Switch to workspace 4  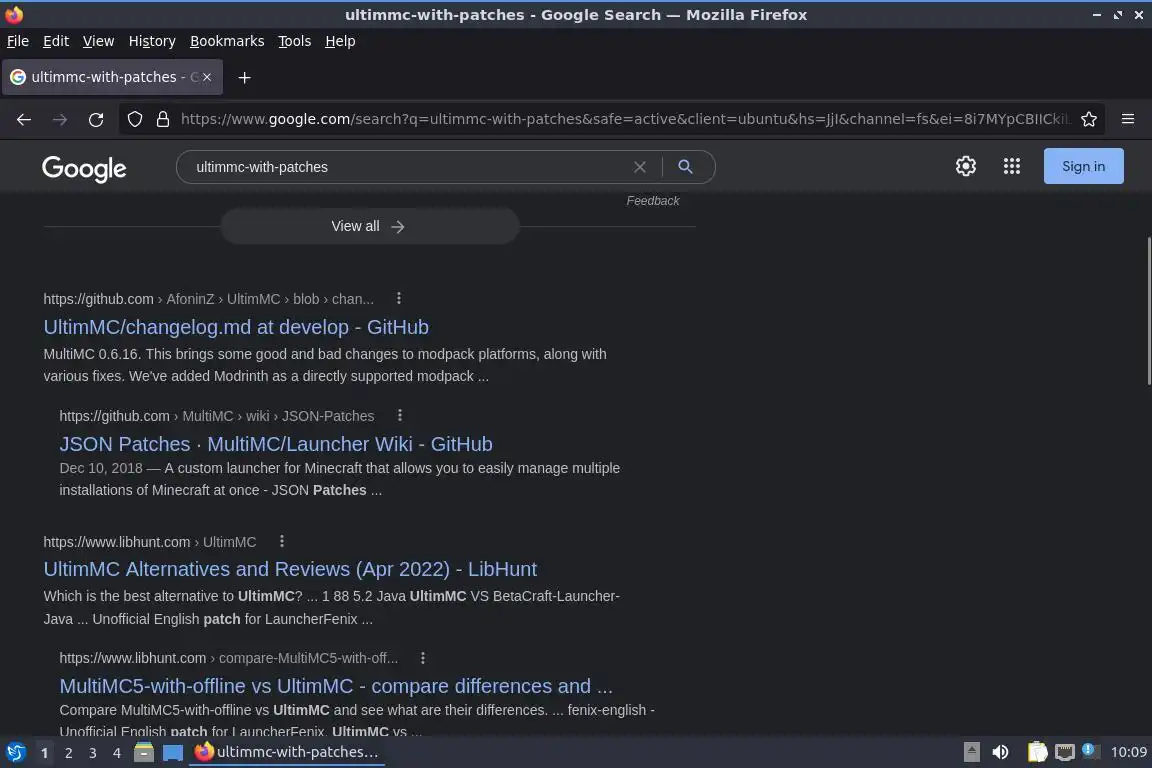pyautogui.click(x=117, y=753)
